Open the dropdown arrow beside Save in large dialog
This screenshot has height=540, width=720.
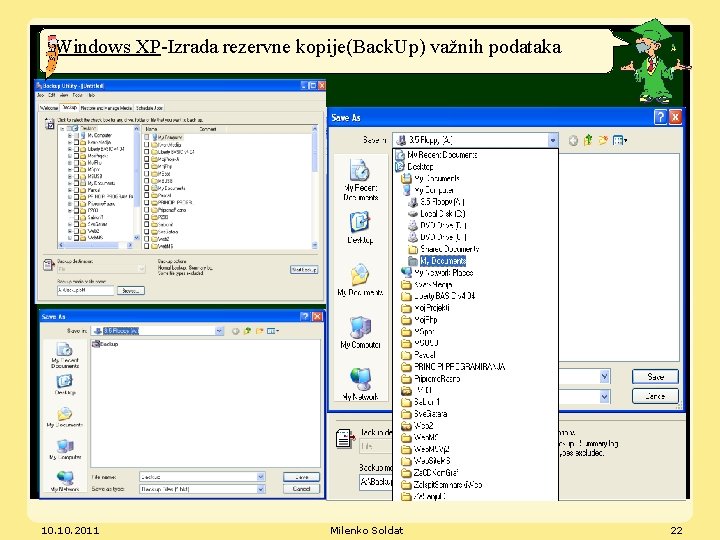[x=605, y=377]
